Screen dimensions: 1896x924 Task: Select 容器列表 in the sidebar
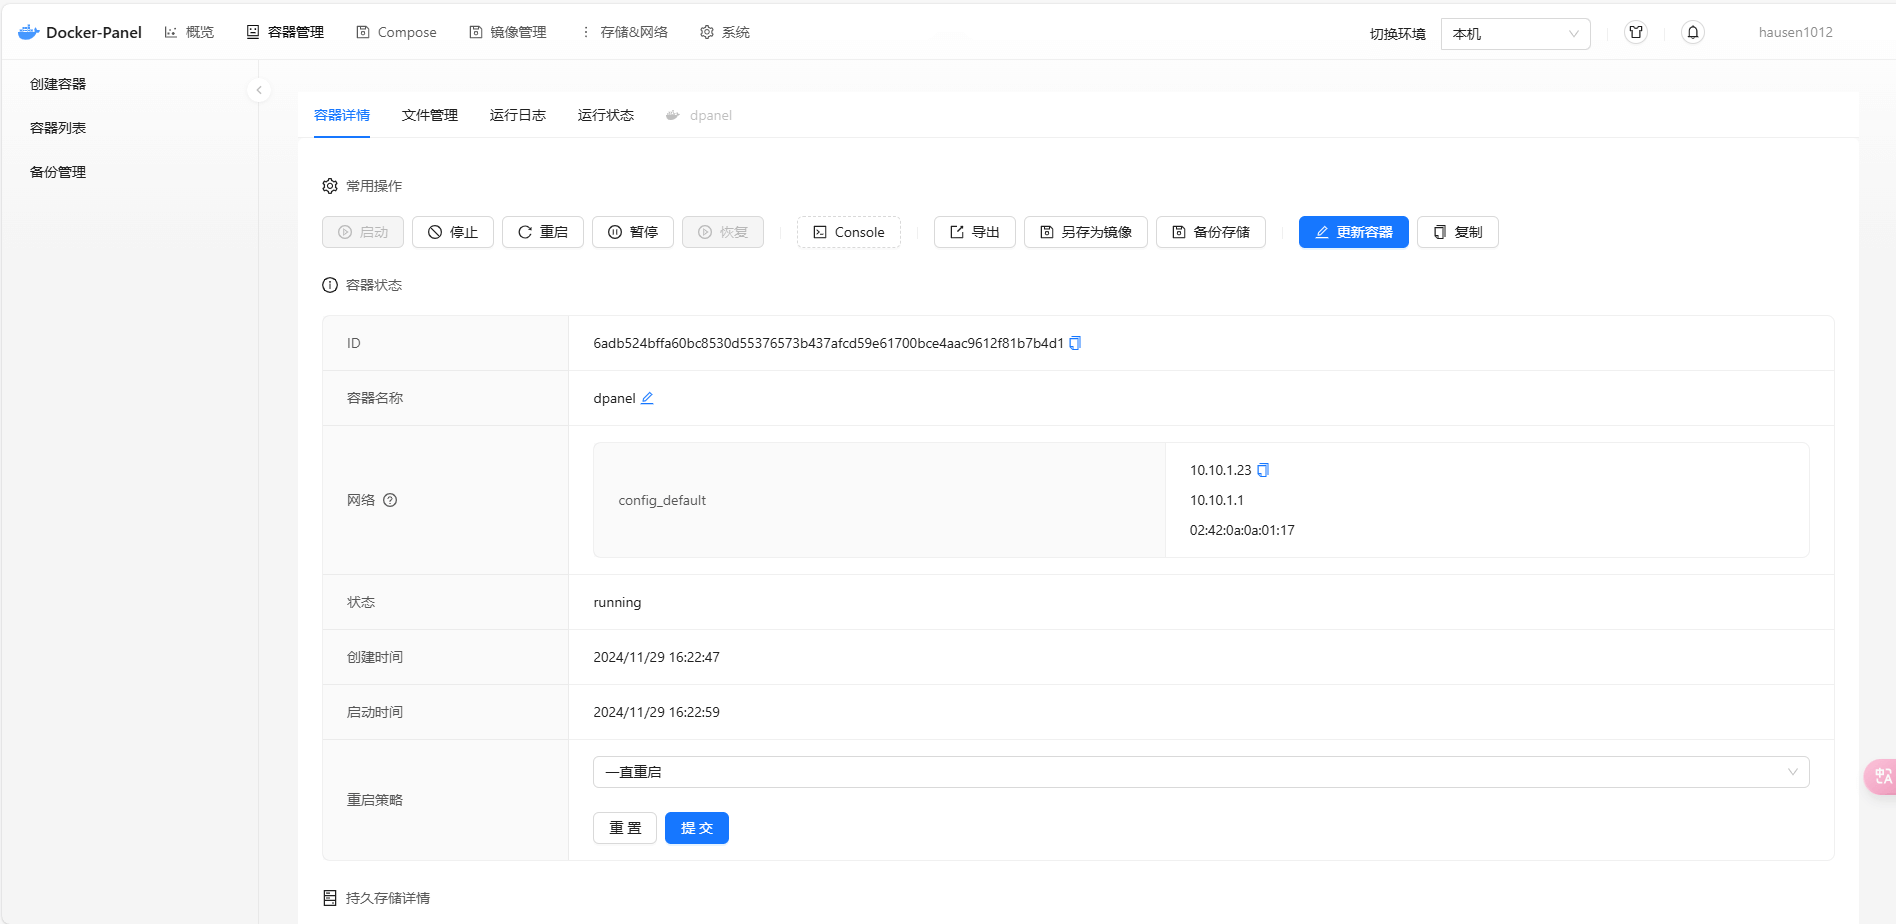57,127
